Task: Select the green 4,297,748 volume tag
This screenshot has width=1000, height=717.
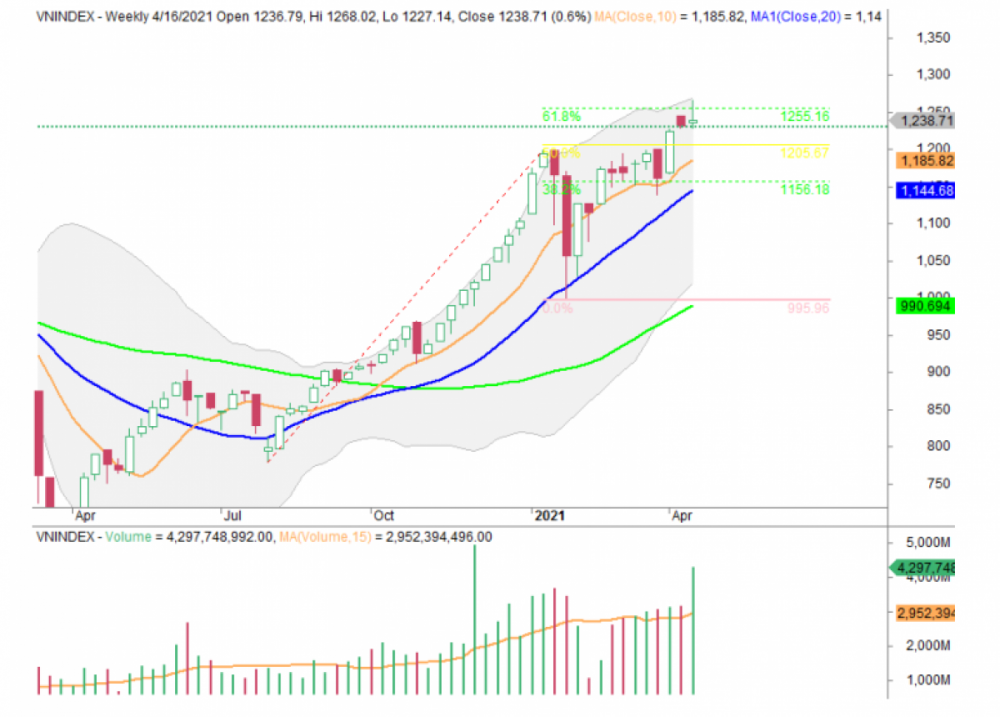Action: [926, 568]
